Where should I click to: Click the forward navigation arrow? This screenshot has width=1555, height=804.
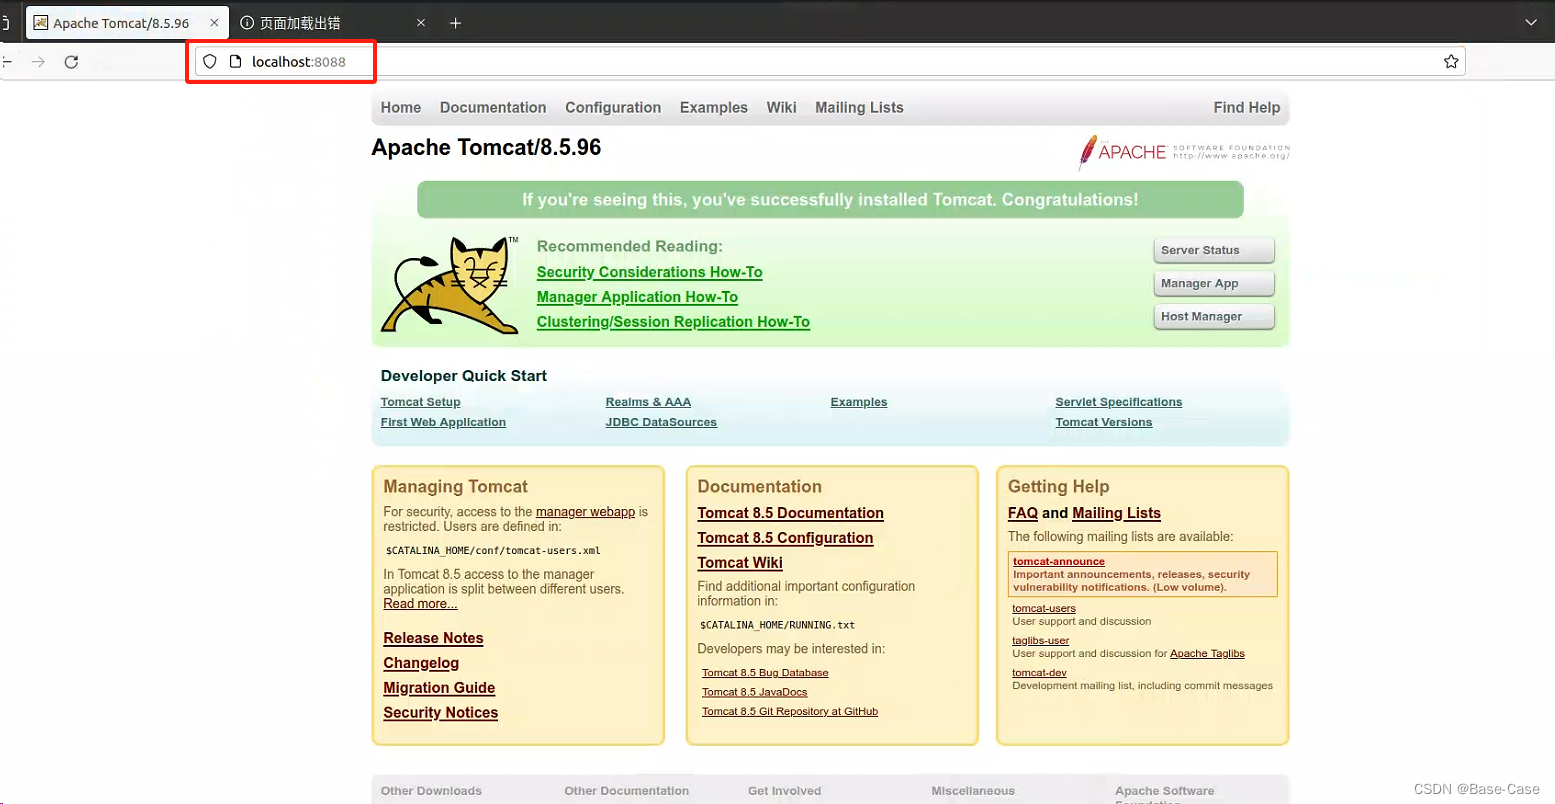pyautogui.click(x=38, y=62)
